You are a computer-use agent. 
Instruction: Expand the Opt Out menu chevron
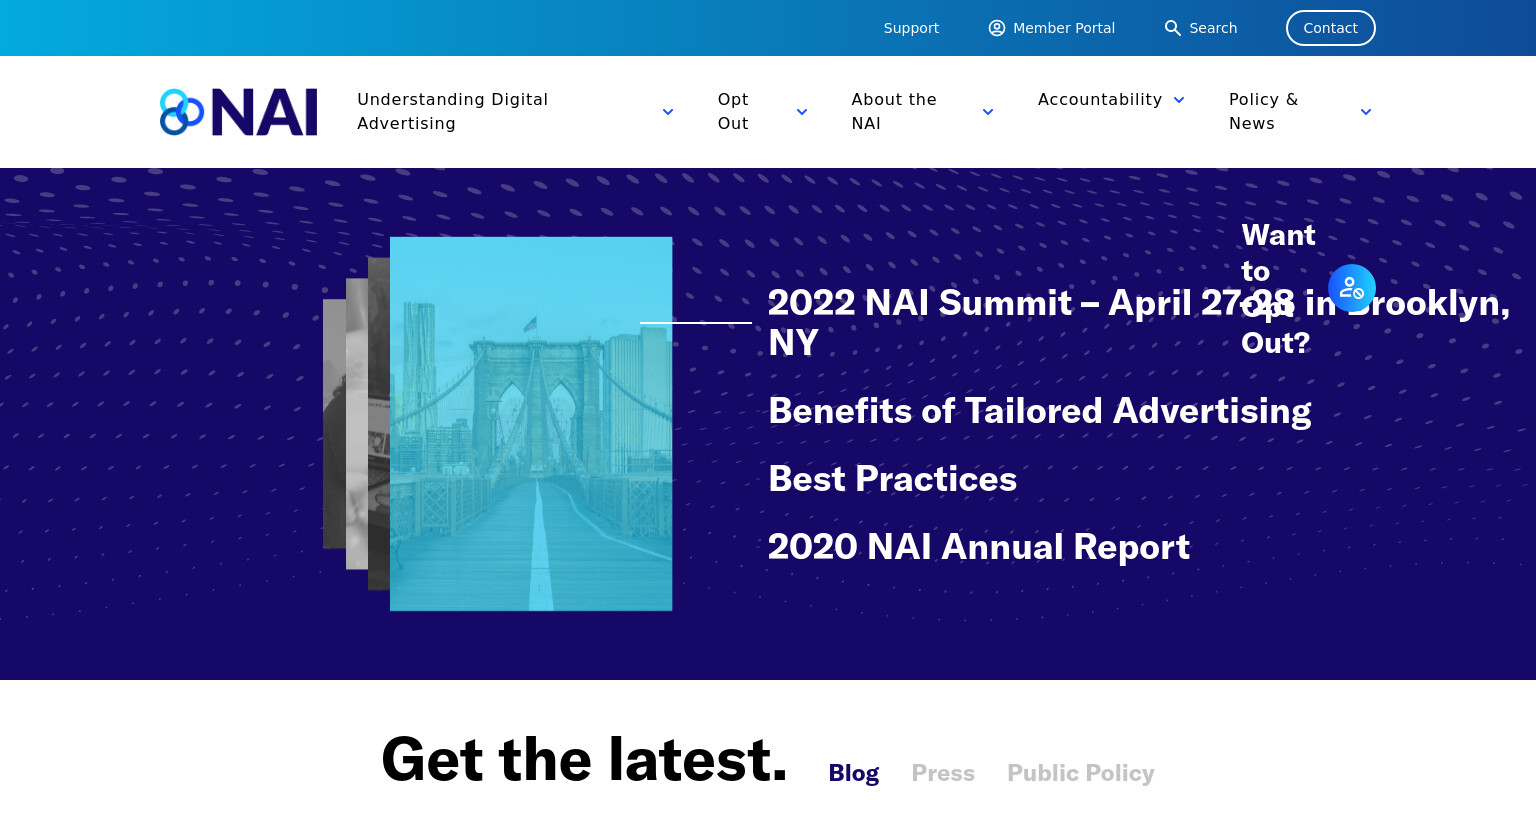click(x=802, y=112)
